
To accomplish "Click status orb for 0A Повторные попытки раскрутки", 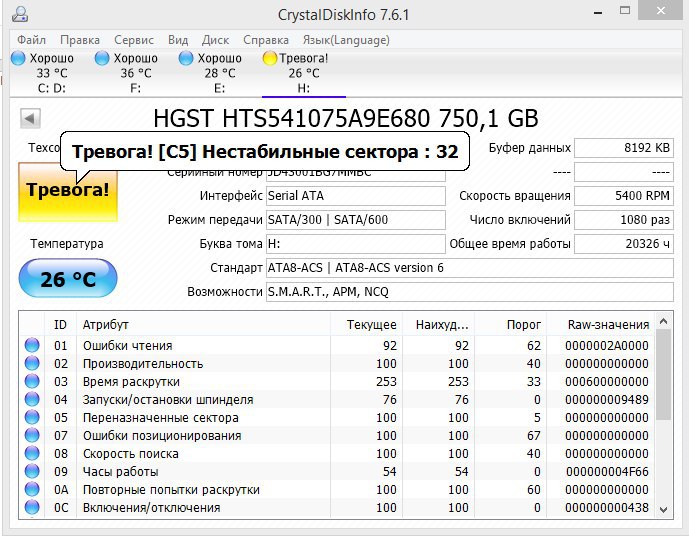I will pos(32,489).
